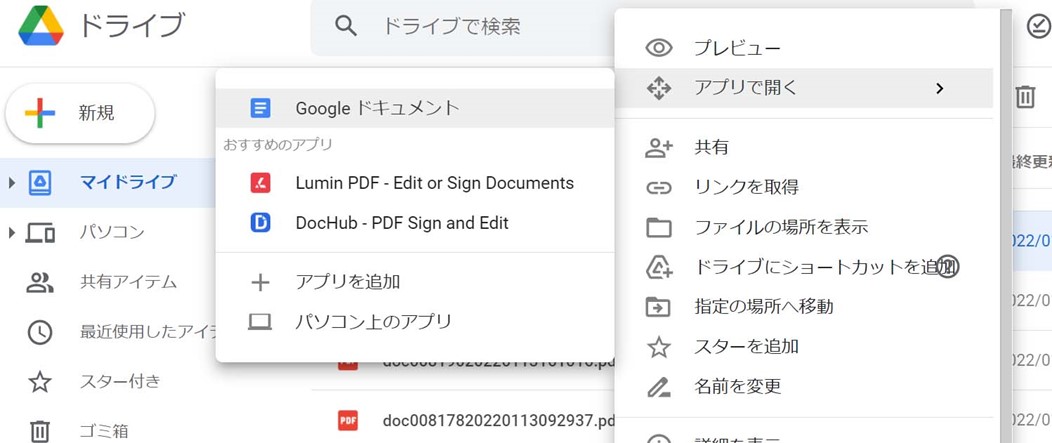Expand the アプリで開く submenu chevron

[940, 89]
